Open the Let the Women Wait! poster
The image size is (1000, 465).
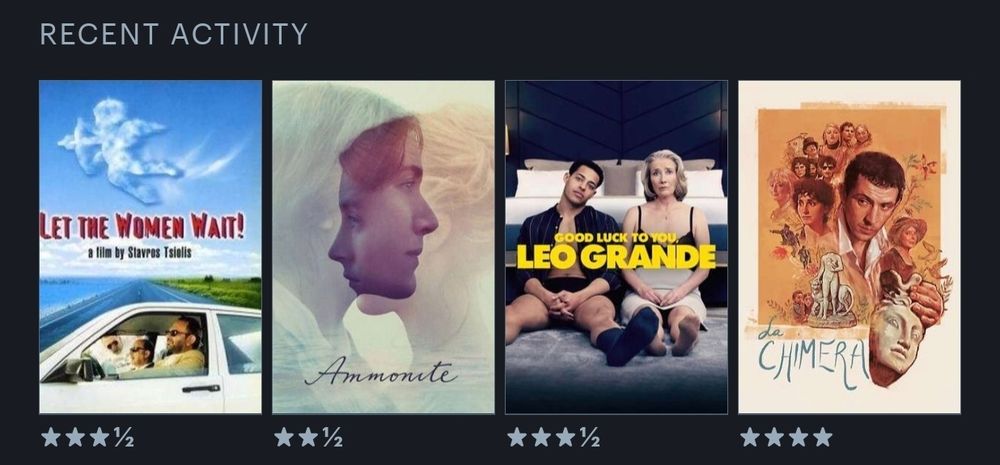(x=150, y=247)
